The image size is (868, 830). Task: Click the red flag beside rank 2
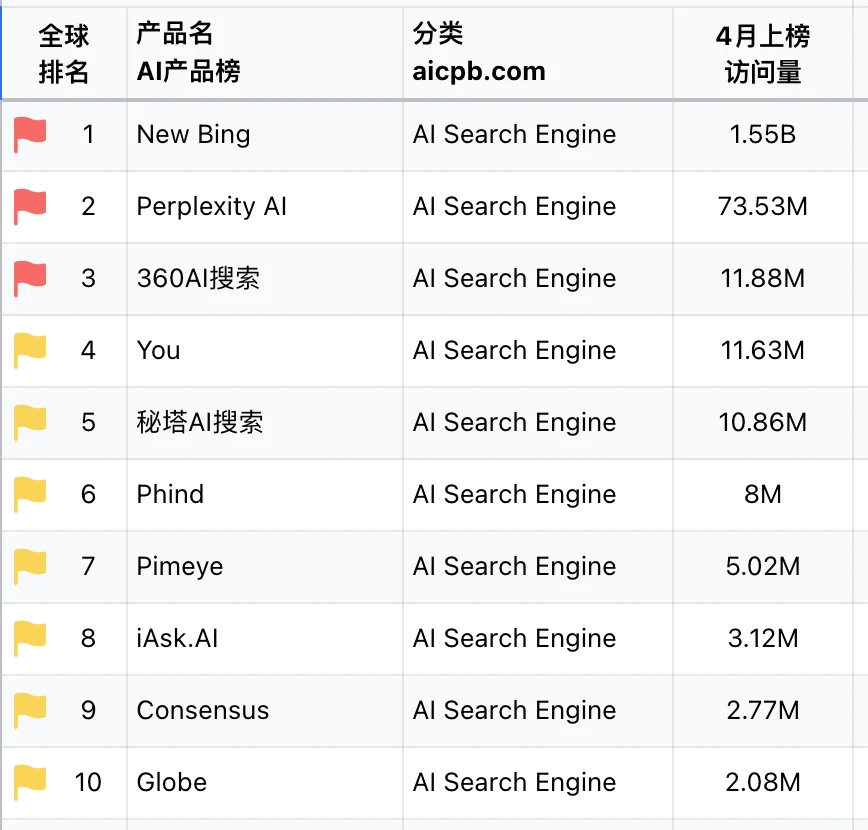[30, 207]
